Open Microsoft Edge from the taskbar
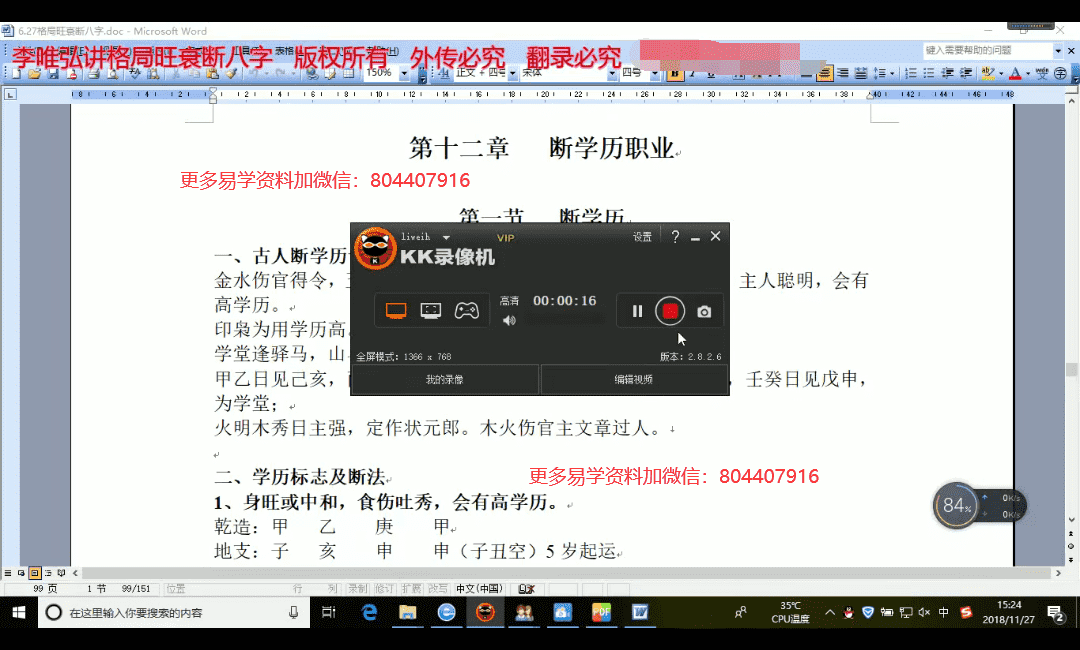The width and height of the screenshot is (1080, 650). pyautogui.click(x=369, y=612)
